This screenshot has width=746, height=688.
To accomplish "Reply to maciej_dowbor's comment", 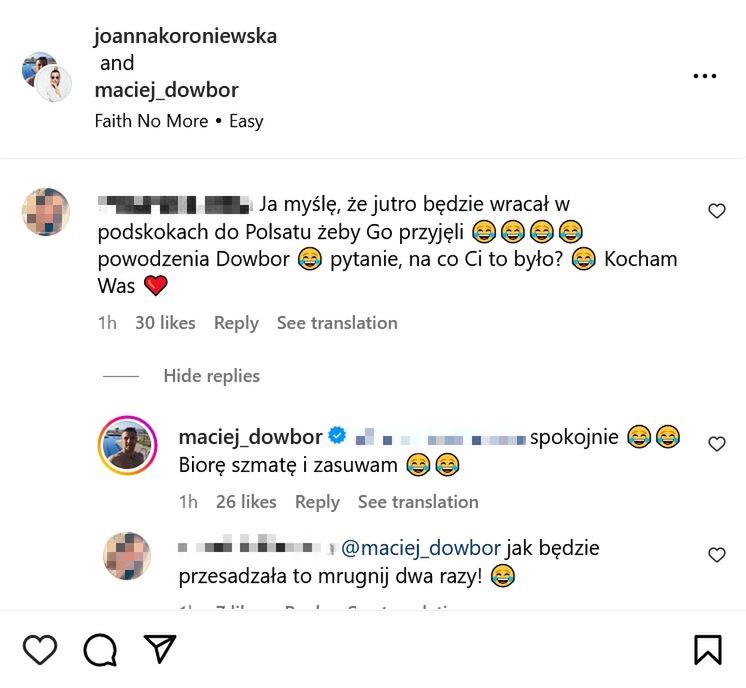I will point(317,502).
